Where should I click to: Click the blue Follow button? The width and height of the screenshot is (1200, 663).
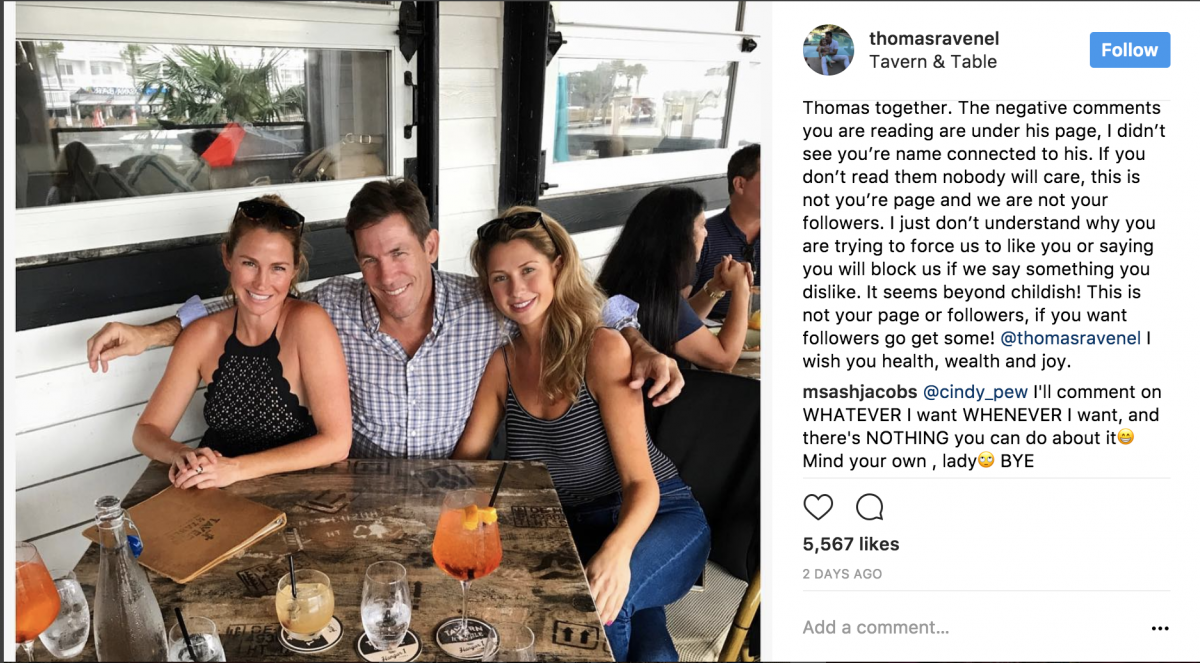[1130, 50]
